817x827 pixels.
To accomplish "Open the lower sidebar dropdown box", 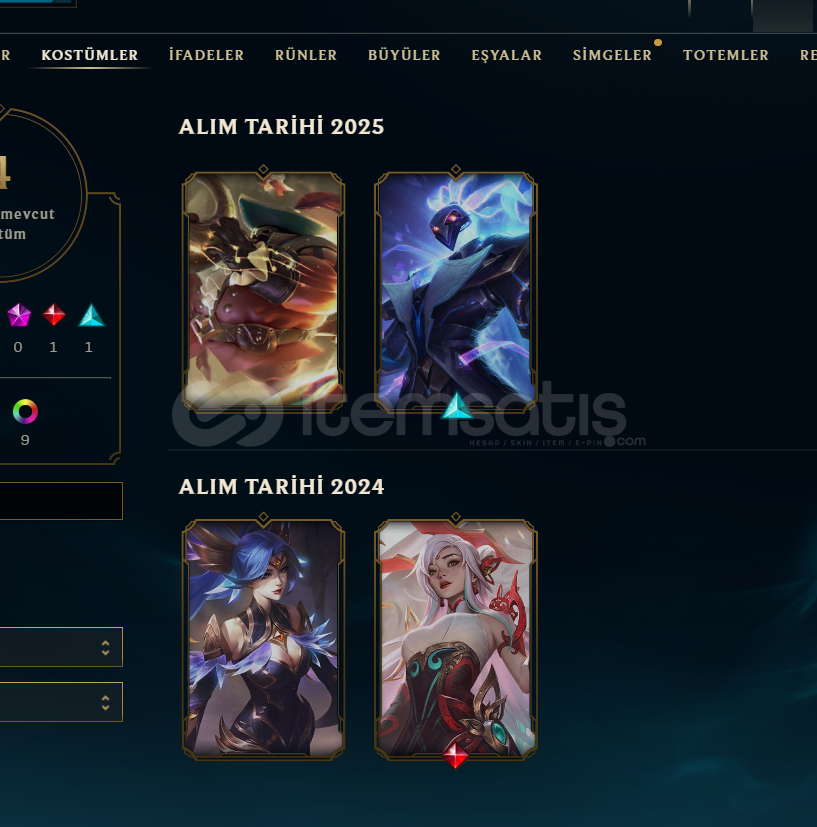I will 61,702.
